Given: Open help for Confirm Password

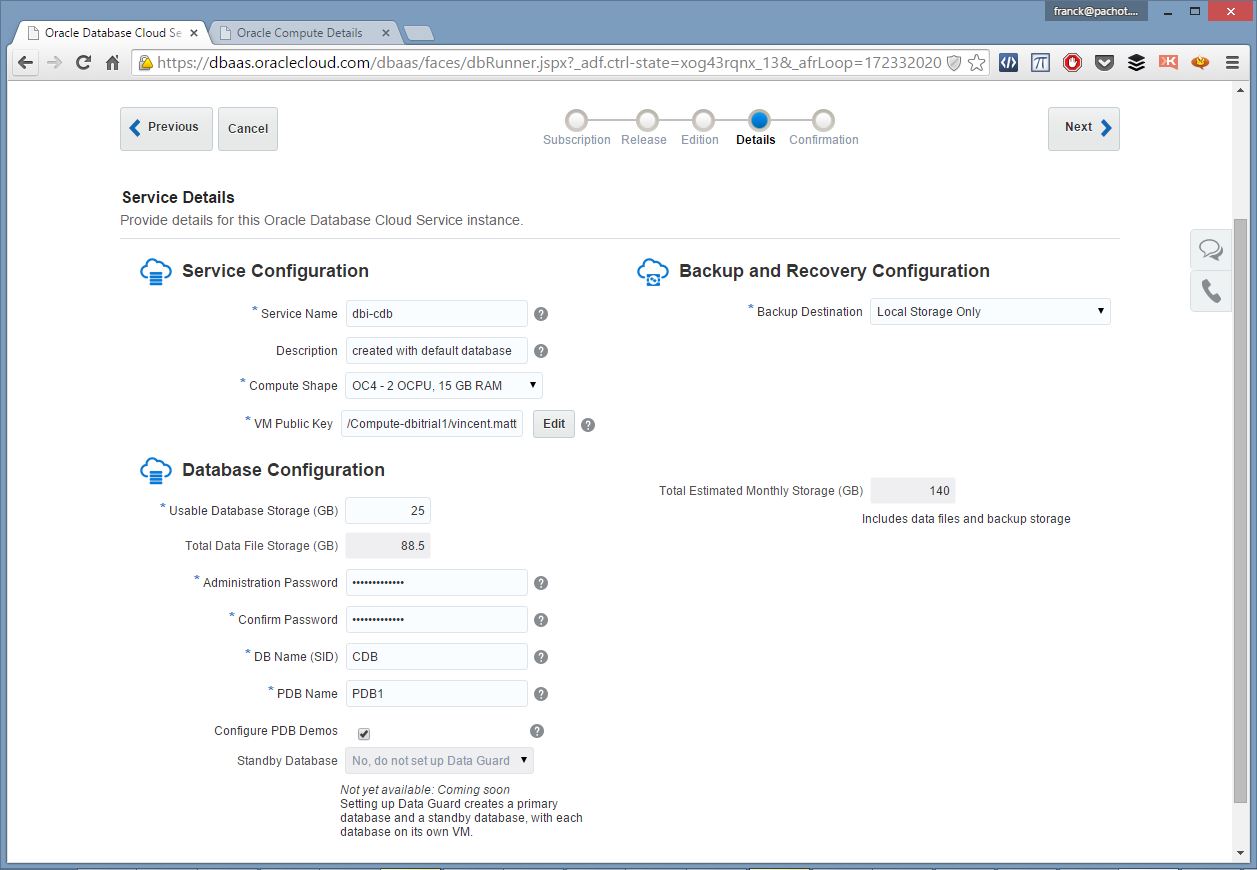Looking at the screenshot, I should click(x=541, y=620).
